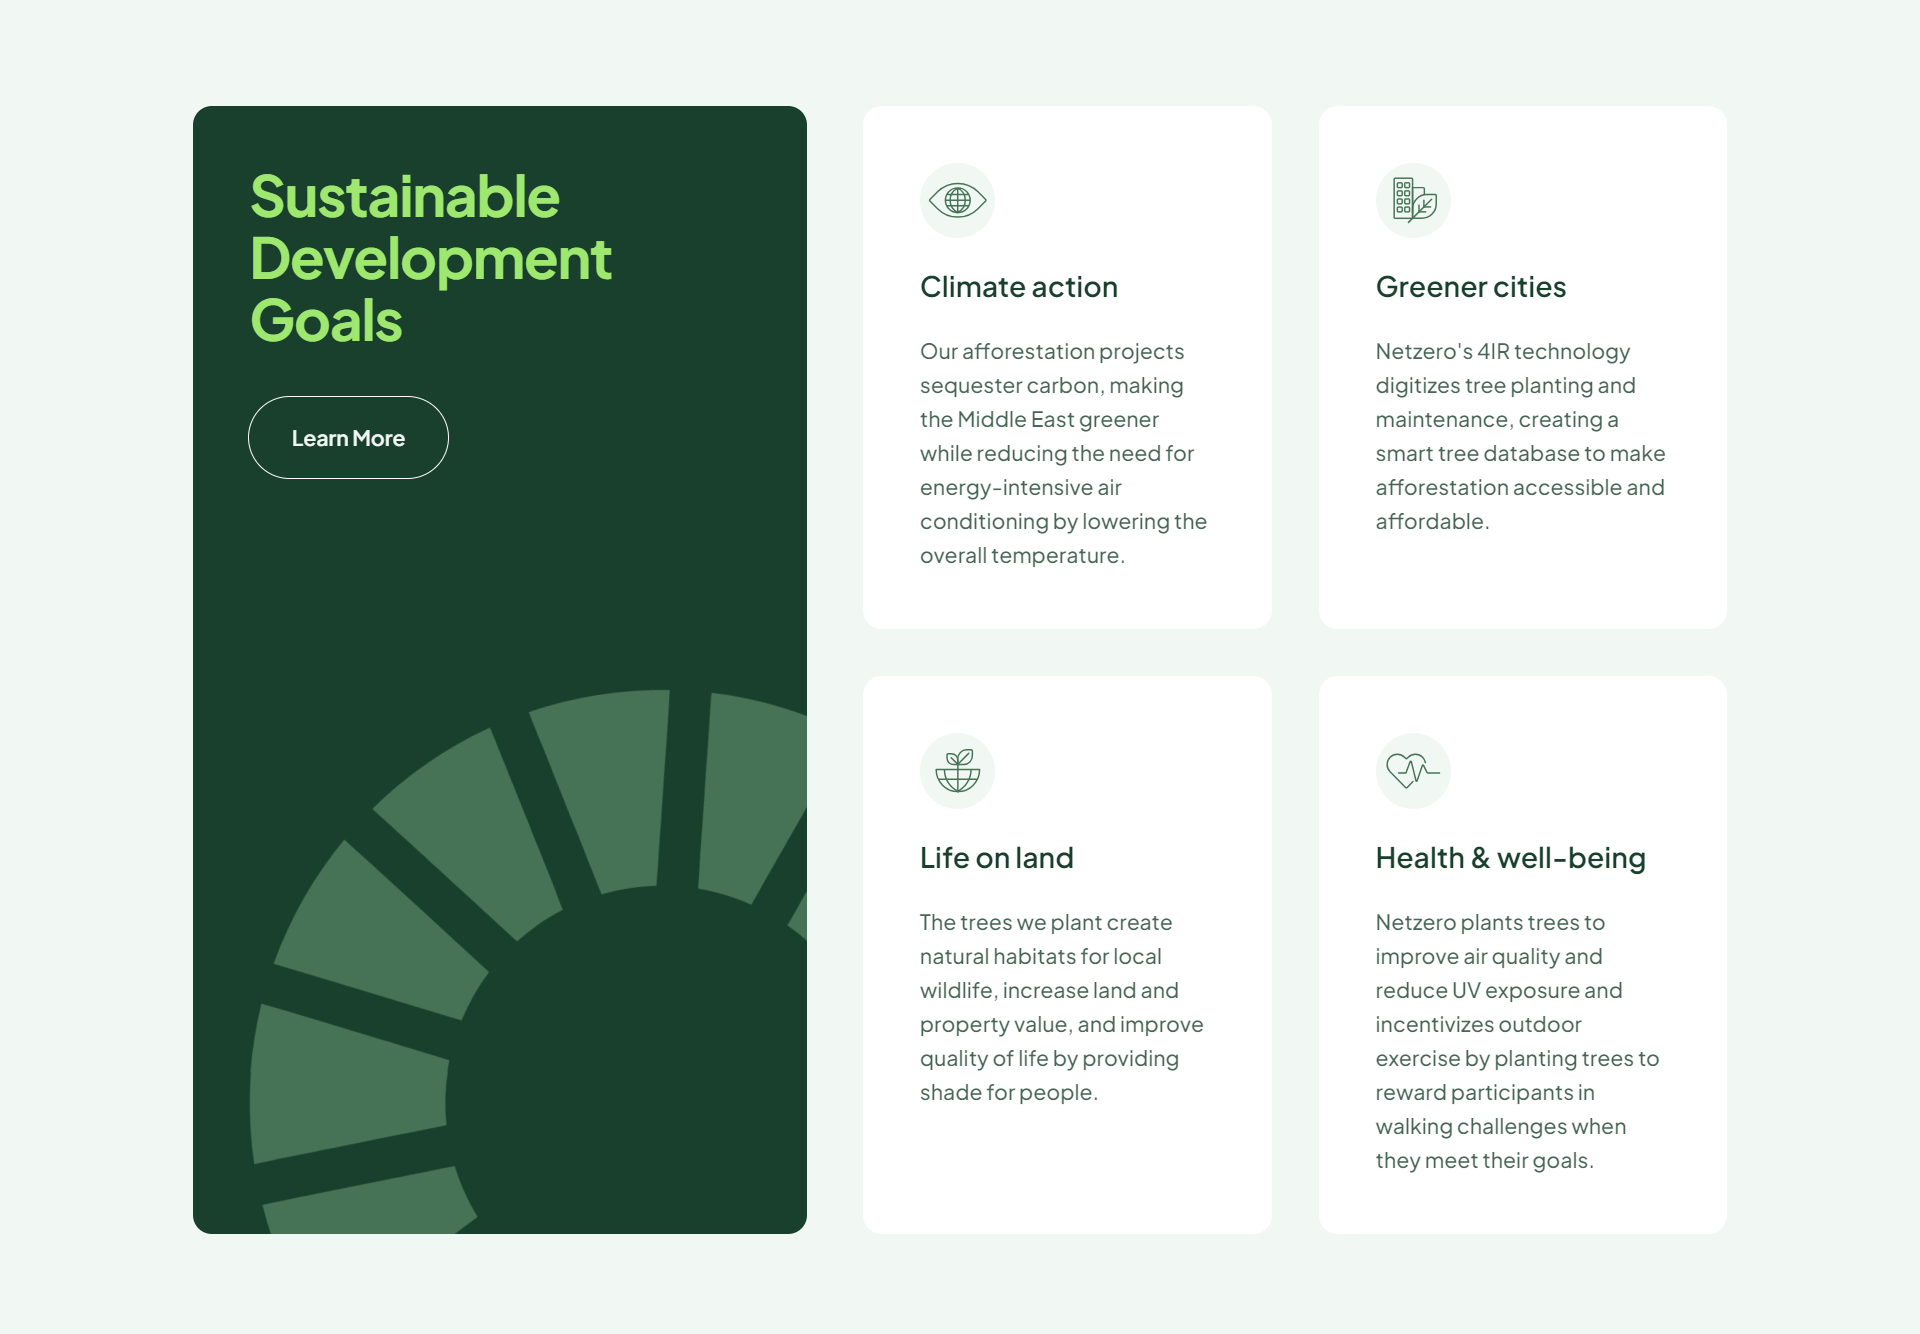
Task: Click the heartbeat icon above Health & well-being
Action: coord(1413,771)
